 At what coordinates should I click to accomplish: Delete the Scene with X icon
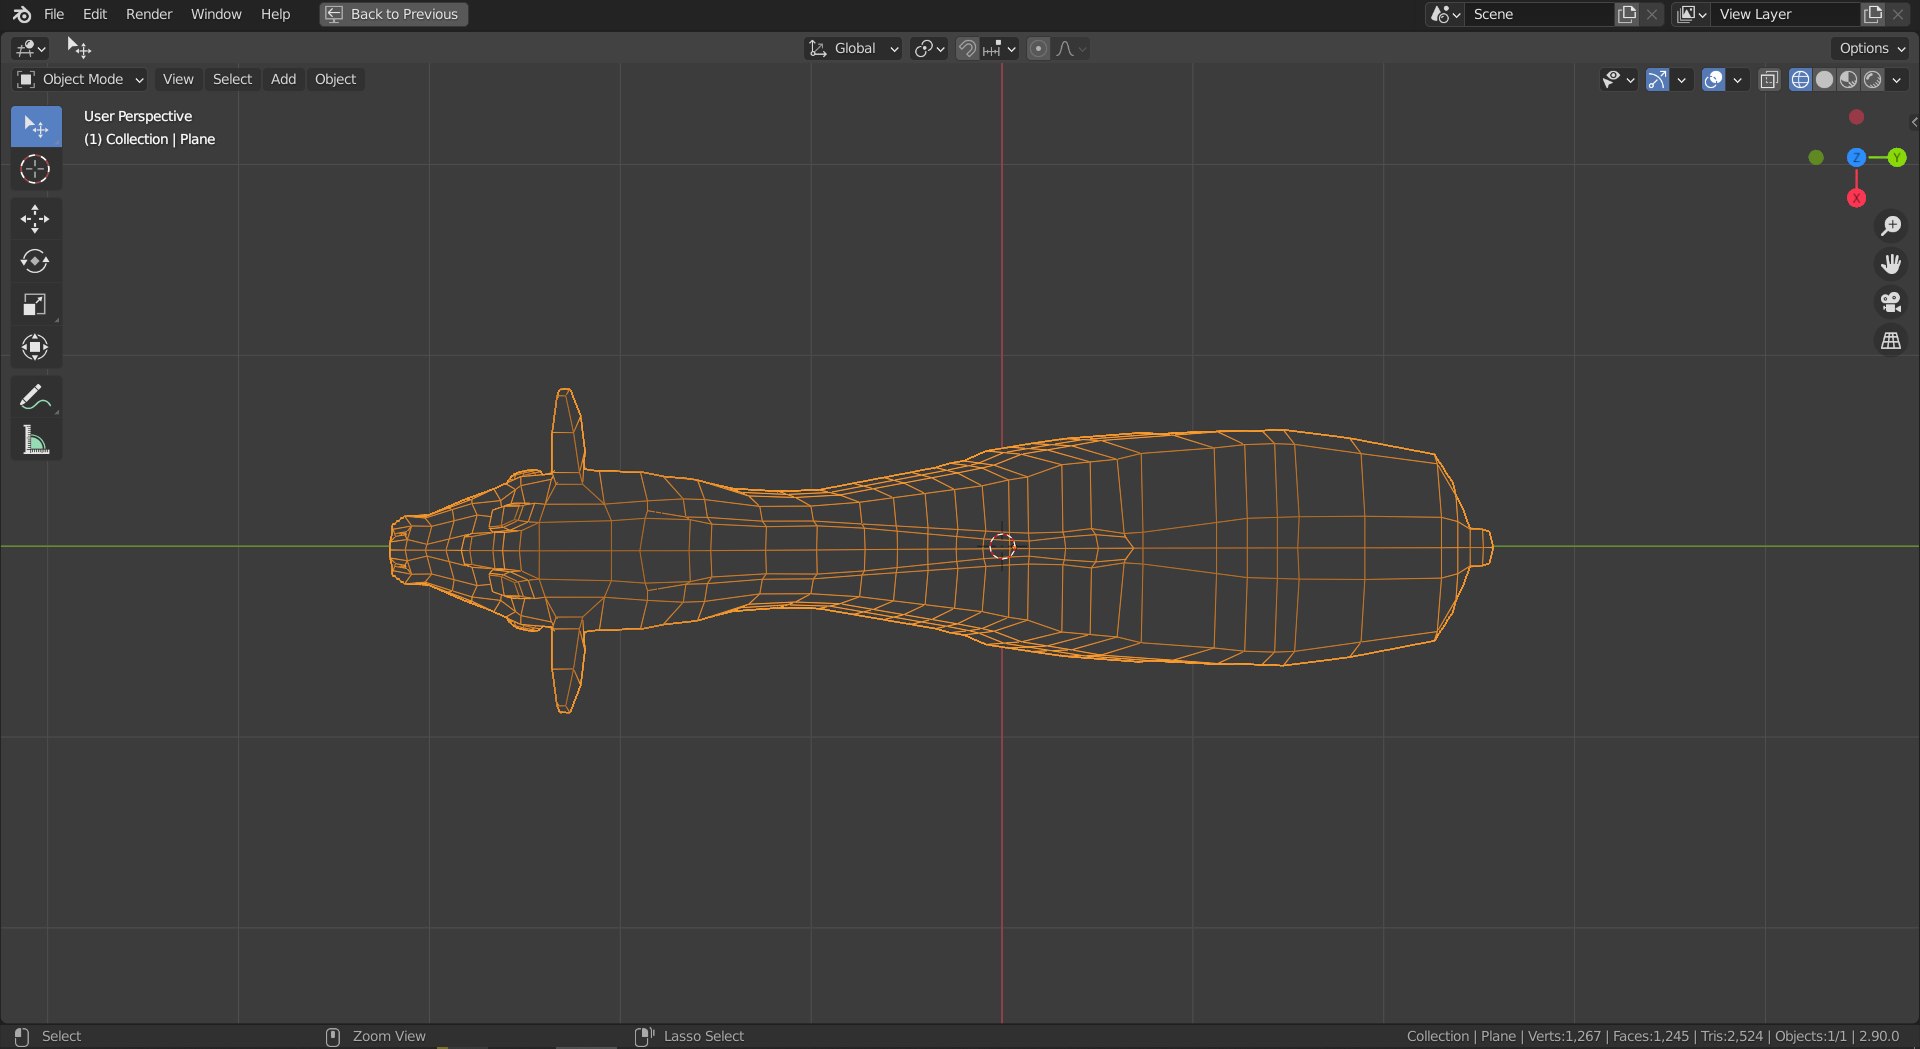pos(1652,14)
